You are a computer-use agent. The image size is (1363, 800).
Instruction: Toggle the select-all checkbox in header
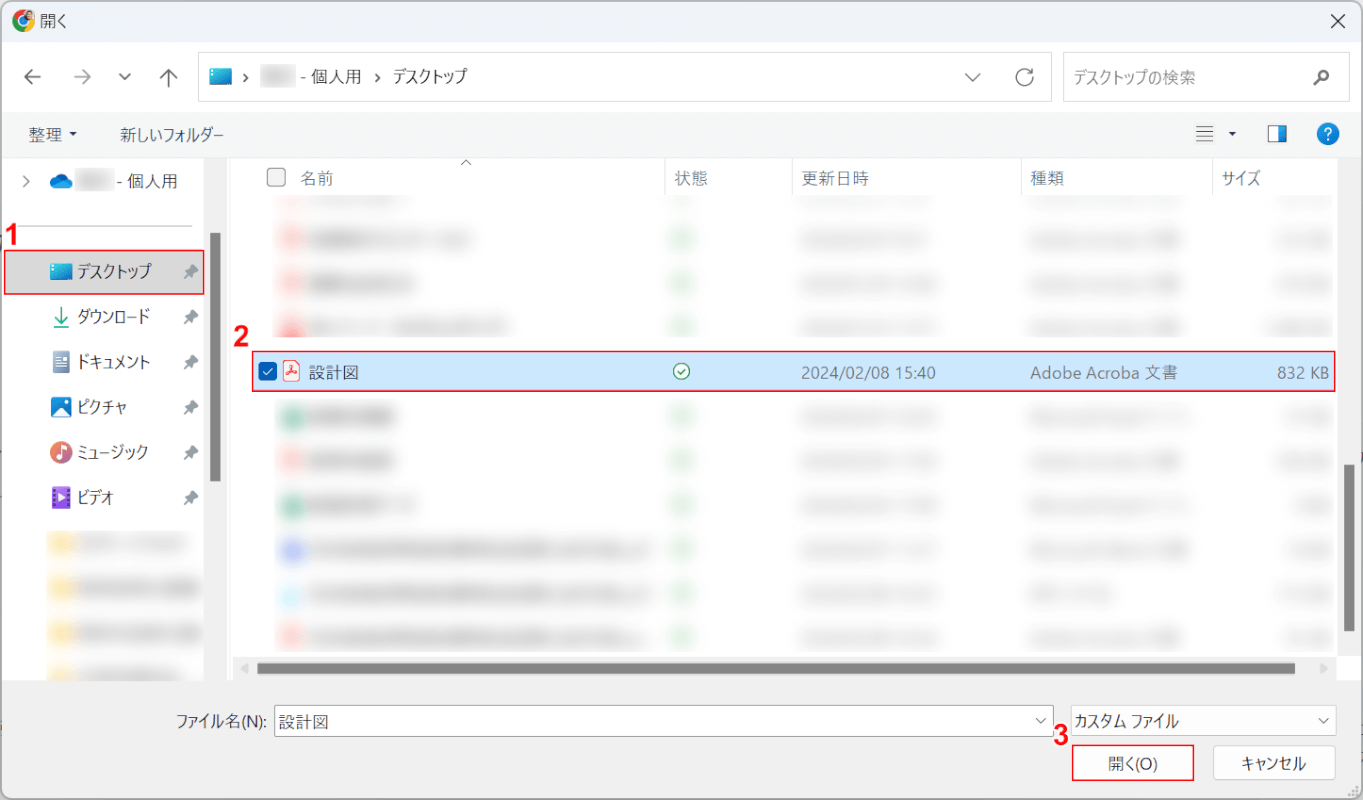click(276, 177)
